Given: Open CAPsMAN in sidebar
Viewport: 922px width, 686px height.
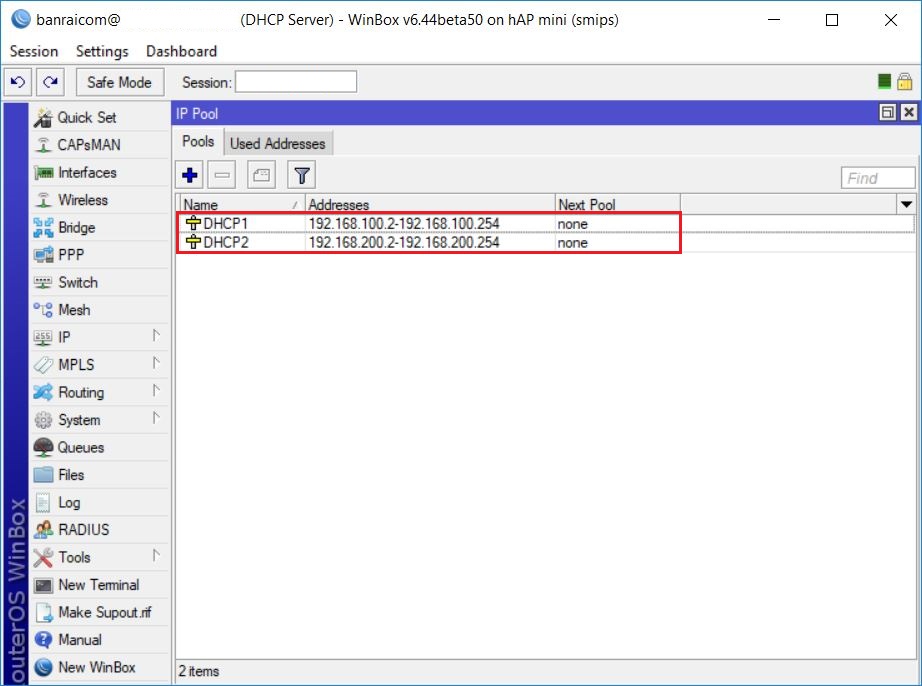Looking at the screenshot, I should (99, 145).
